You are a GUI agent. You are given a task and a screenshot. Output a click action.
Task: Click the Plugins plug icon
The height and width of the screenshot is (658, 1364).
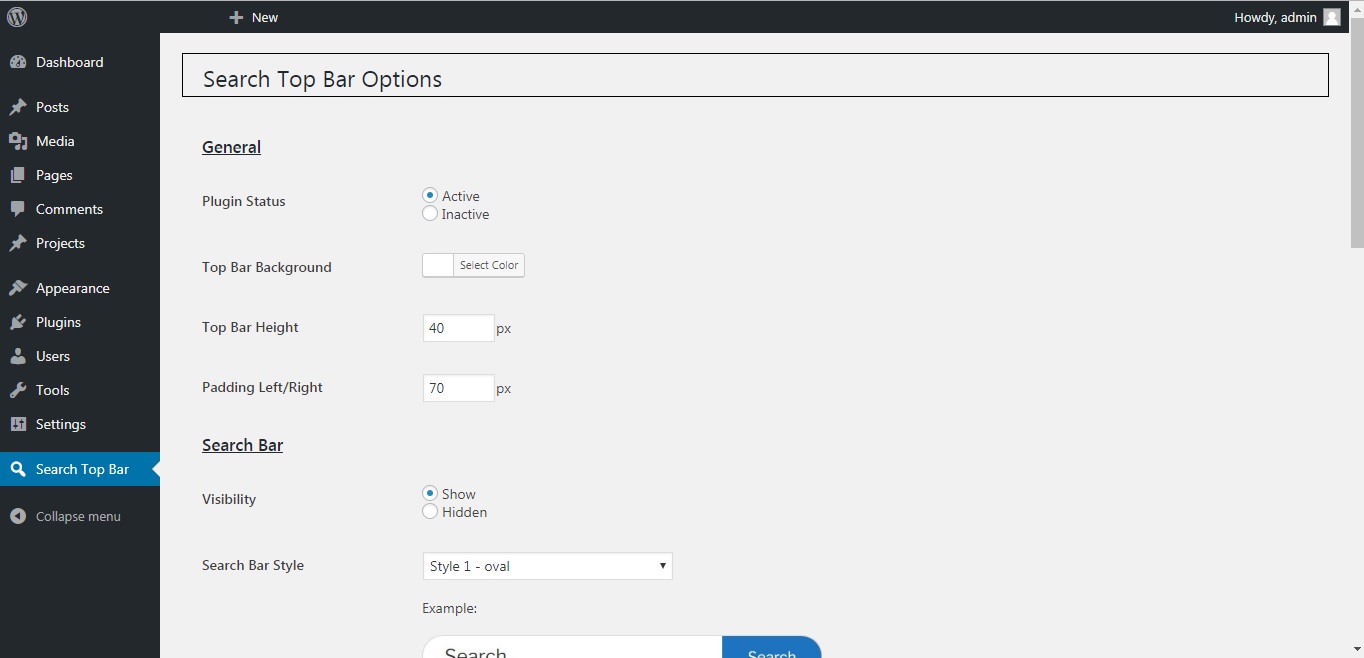18,322
